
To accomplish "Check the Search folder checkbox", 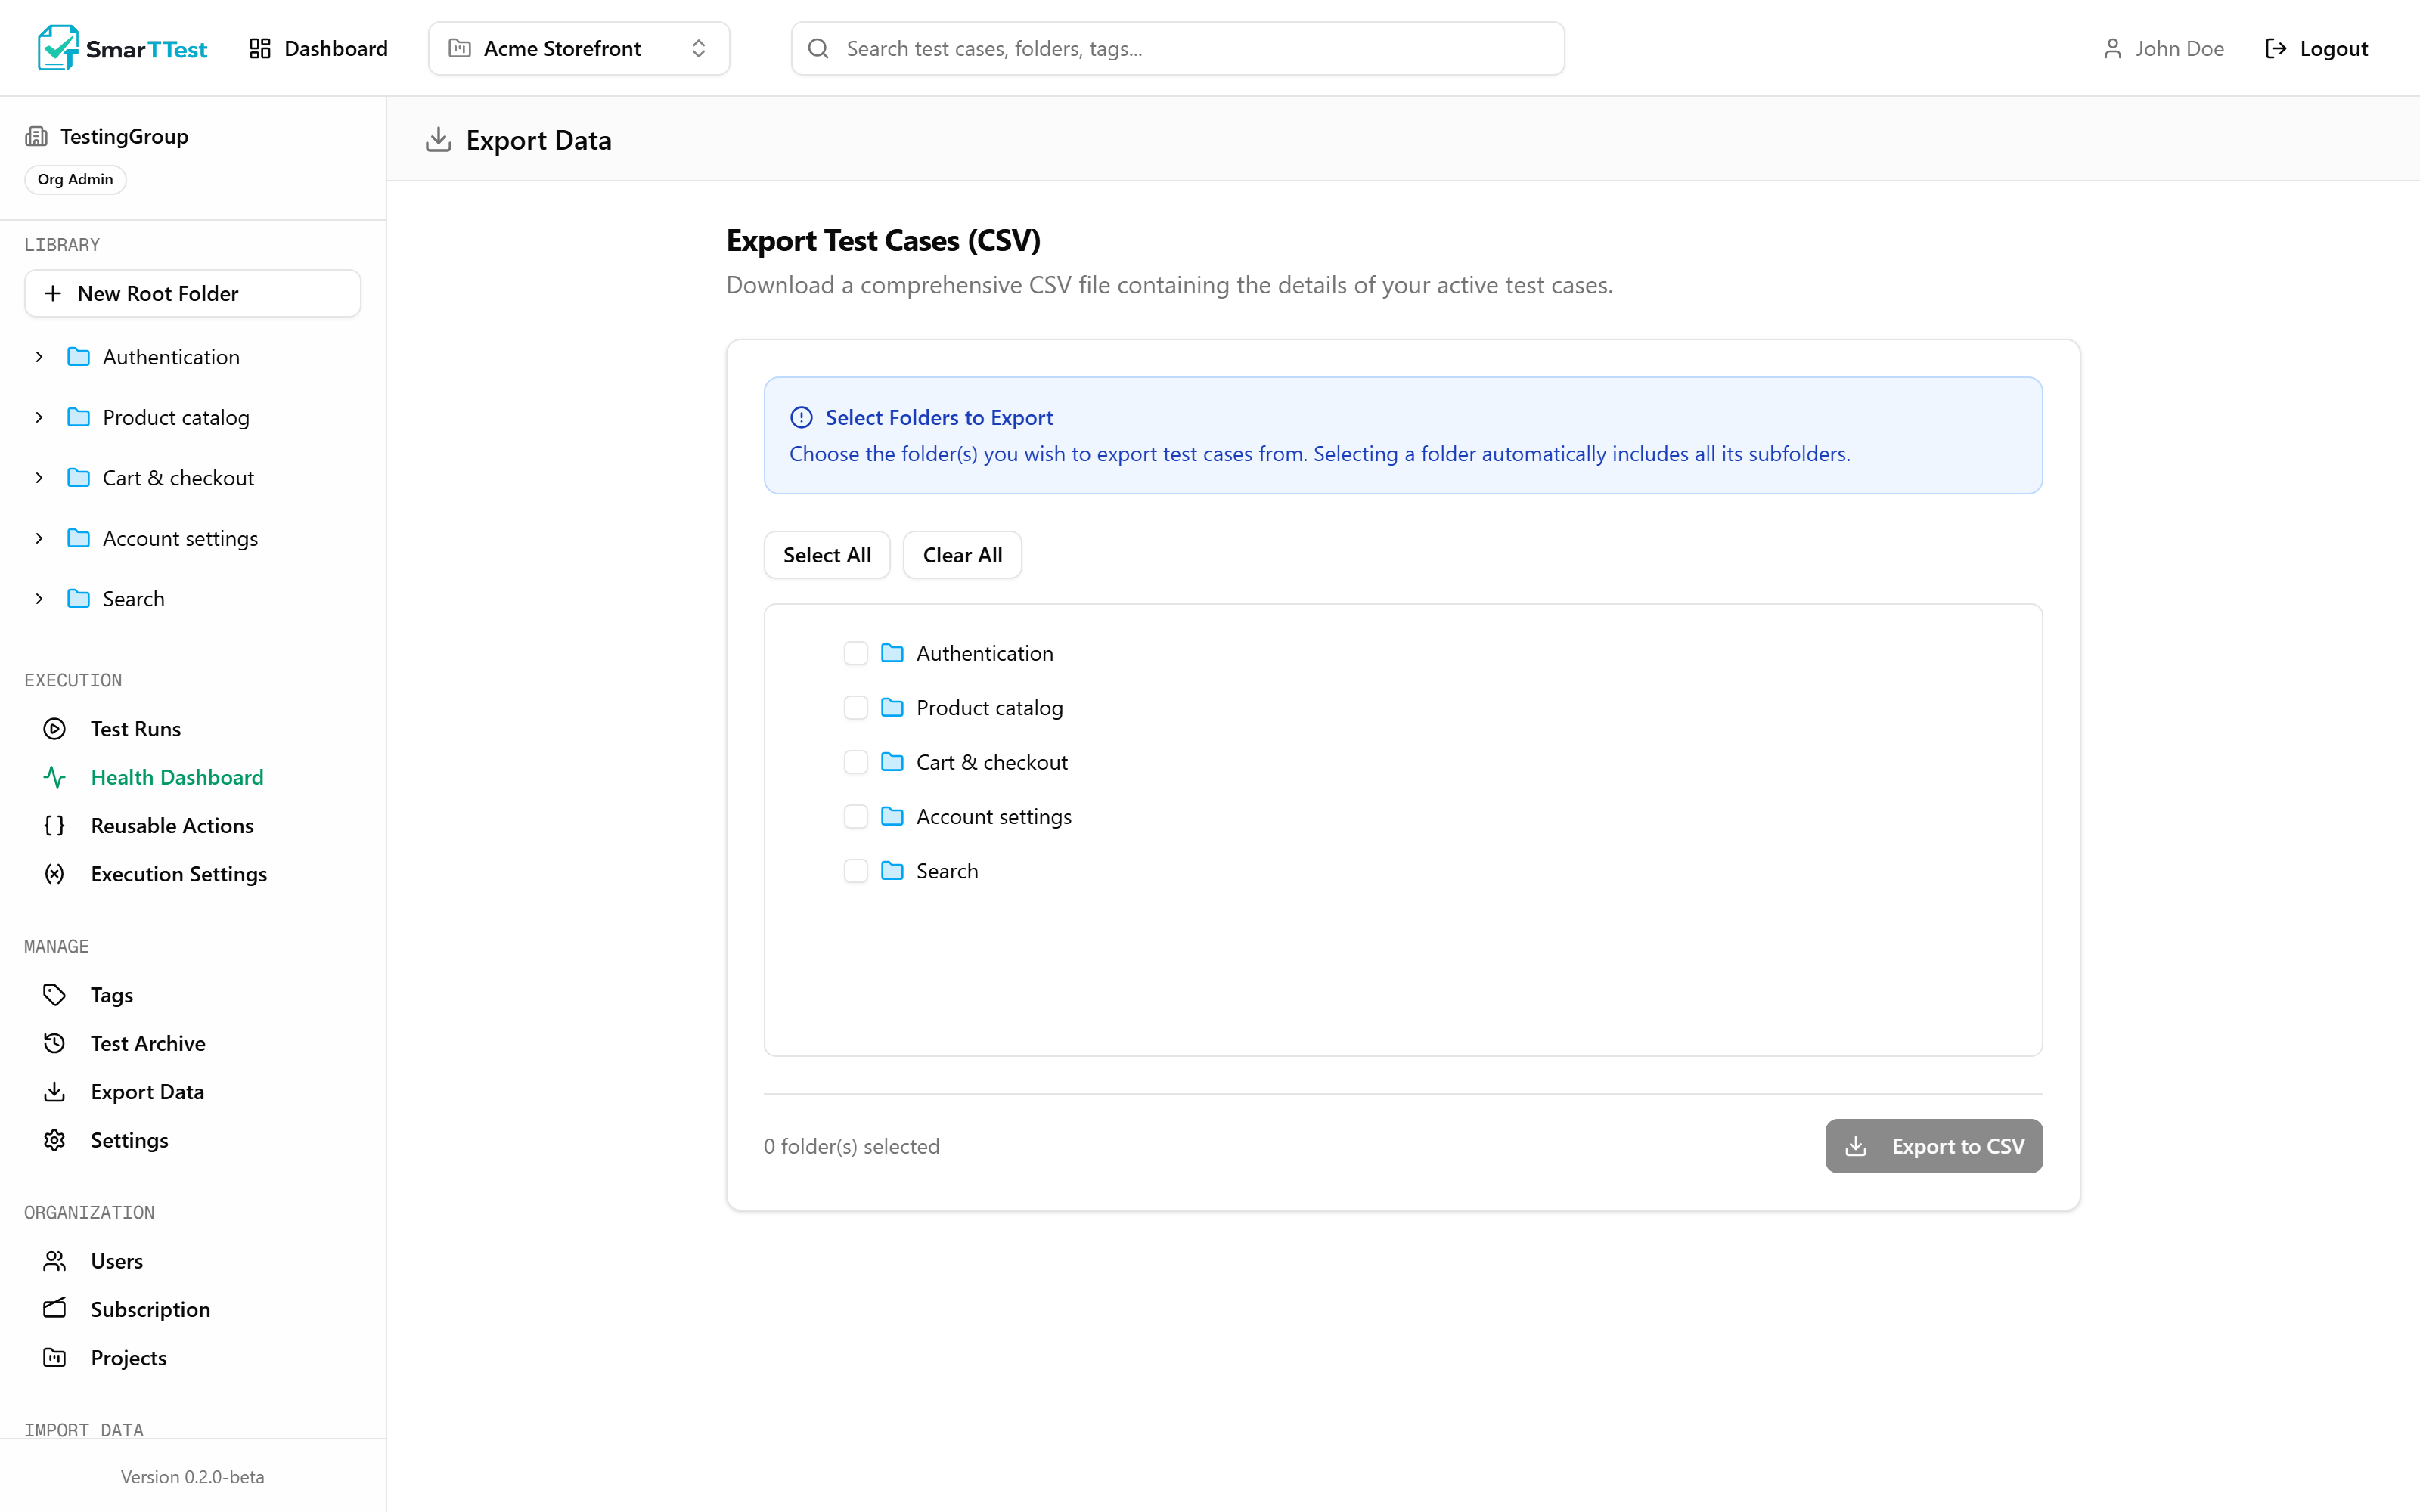I will pos(856,871).
